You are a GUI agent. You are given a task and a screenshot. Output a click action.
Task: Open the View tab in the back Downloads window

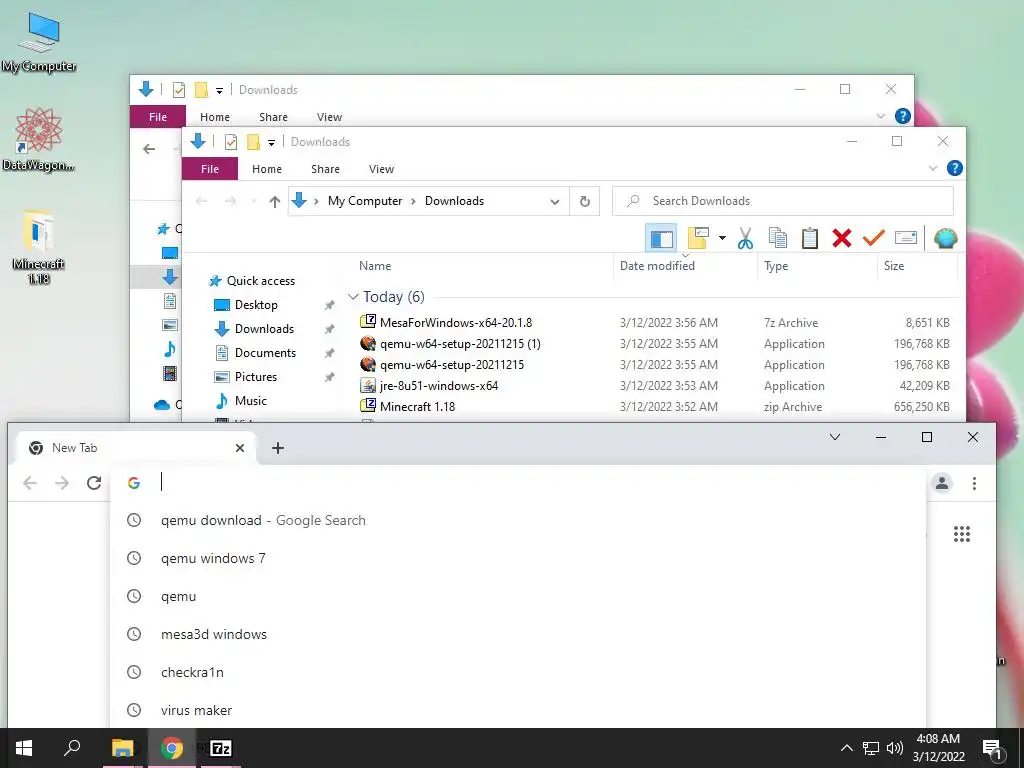(x=329, y=116)
